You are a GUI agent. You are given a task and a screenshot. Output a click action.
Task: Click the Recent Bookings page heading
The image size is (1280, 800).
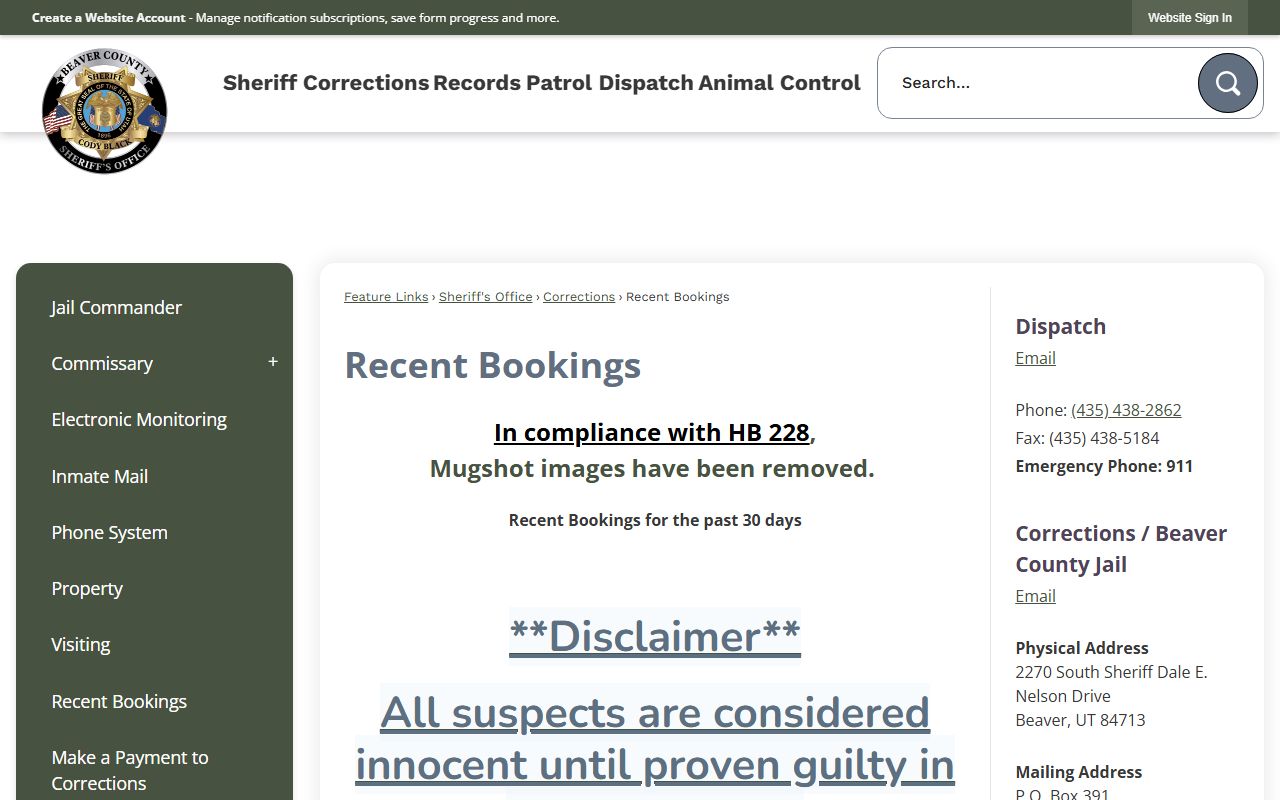click(493, 365)
